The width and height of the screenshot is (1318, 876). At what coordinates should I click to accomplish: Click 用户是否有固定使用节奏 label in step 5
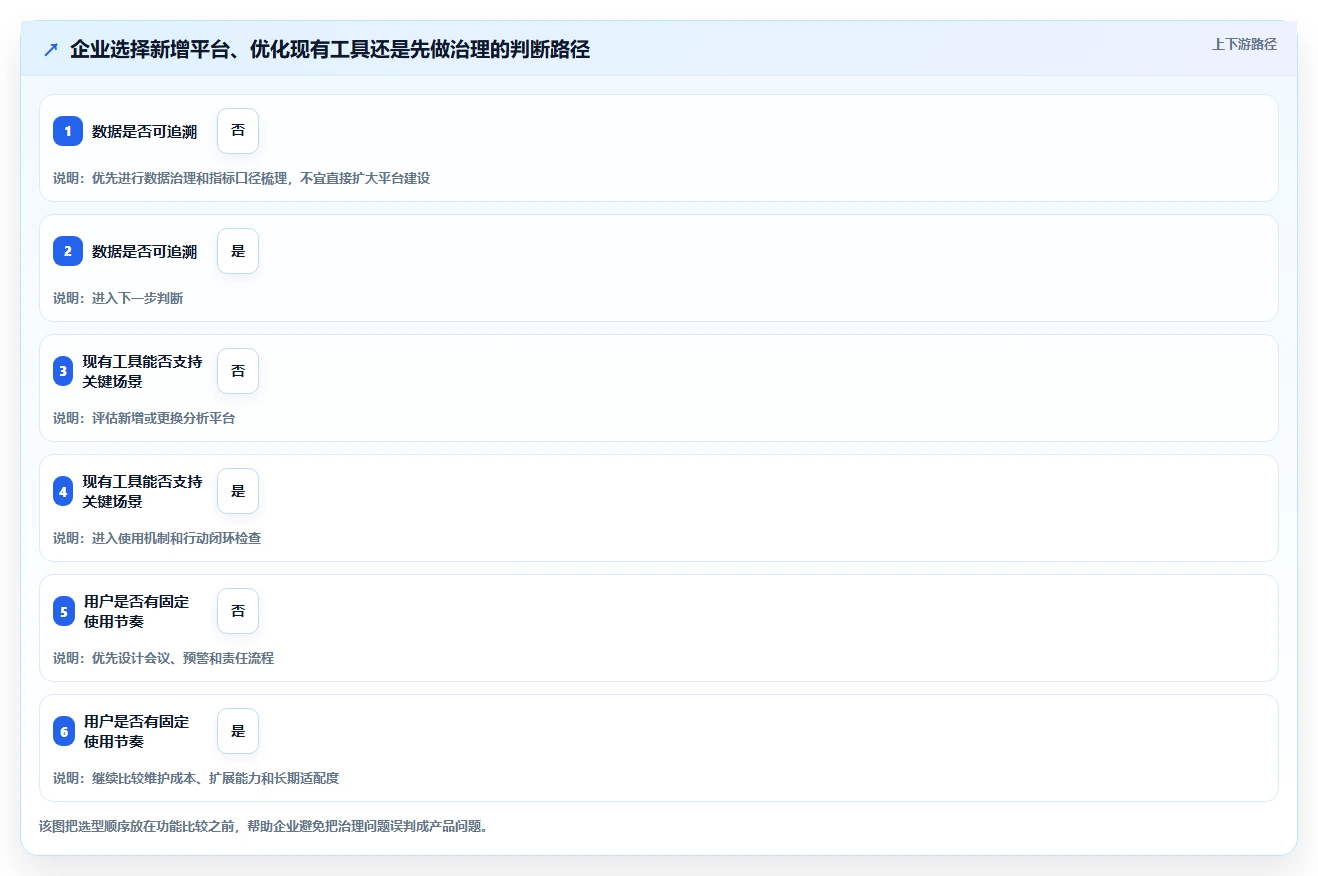click(x=137, y=611)
